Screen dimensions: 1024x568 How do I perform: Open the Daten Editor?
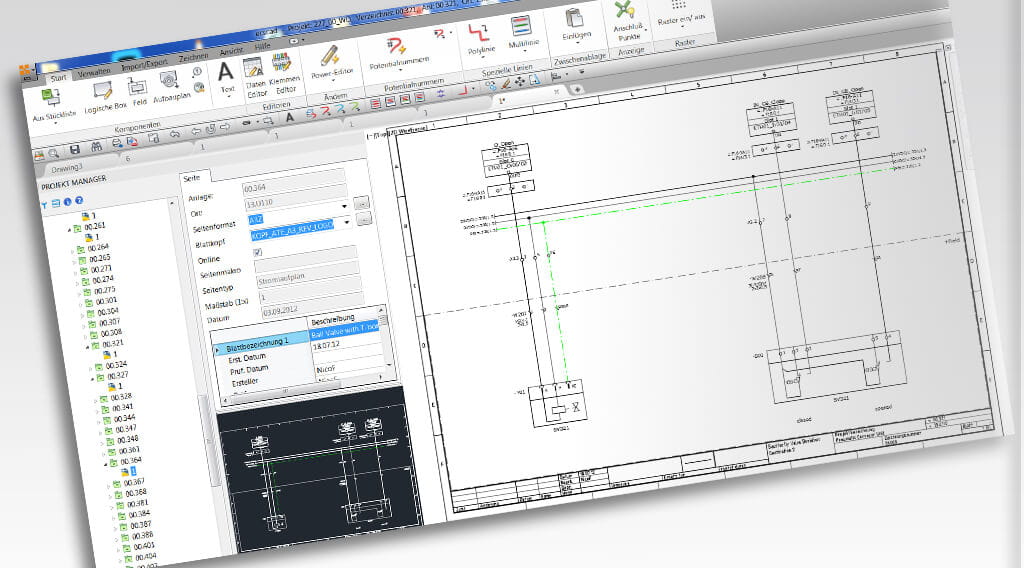pos(253,69)
